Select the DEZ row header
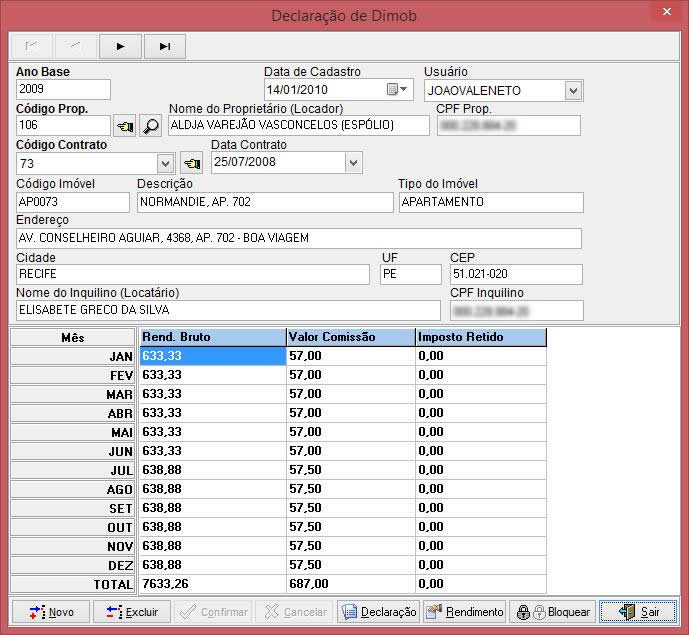 (x=73, y=565)
